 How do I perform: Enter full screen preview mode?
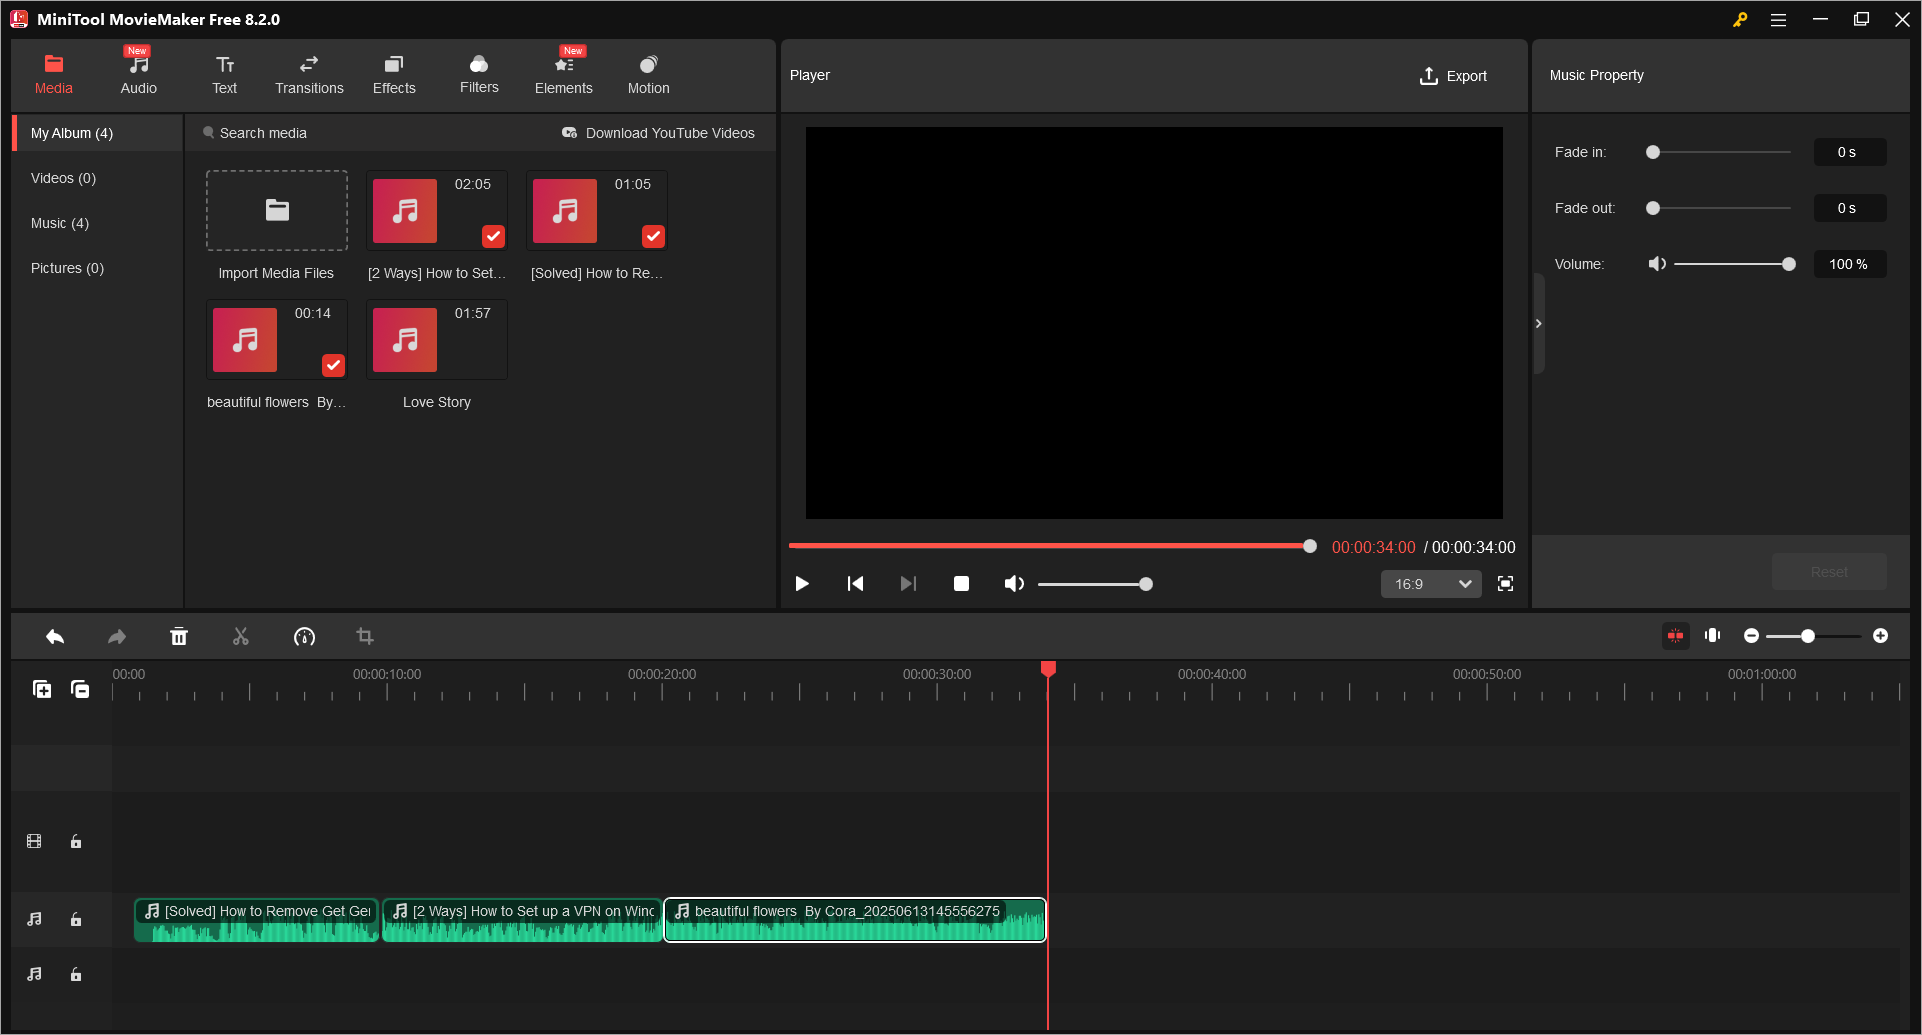tap(1505, 584)
